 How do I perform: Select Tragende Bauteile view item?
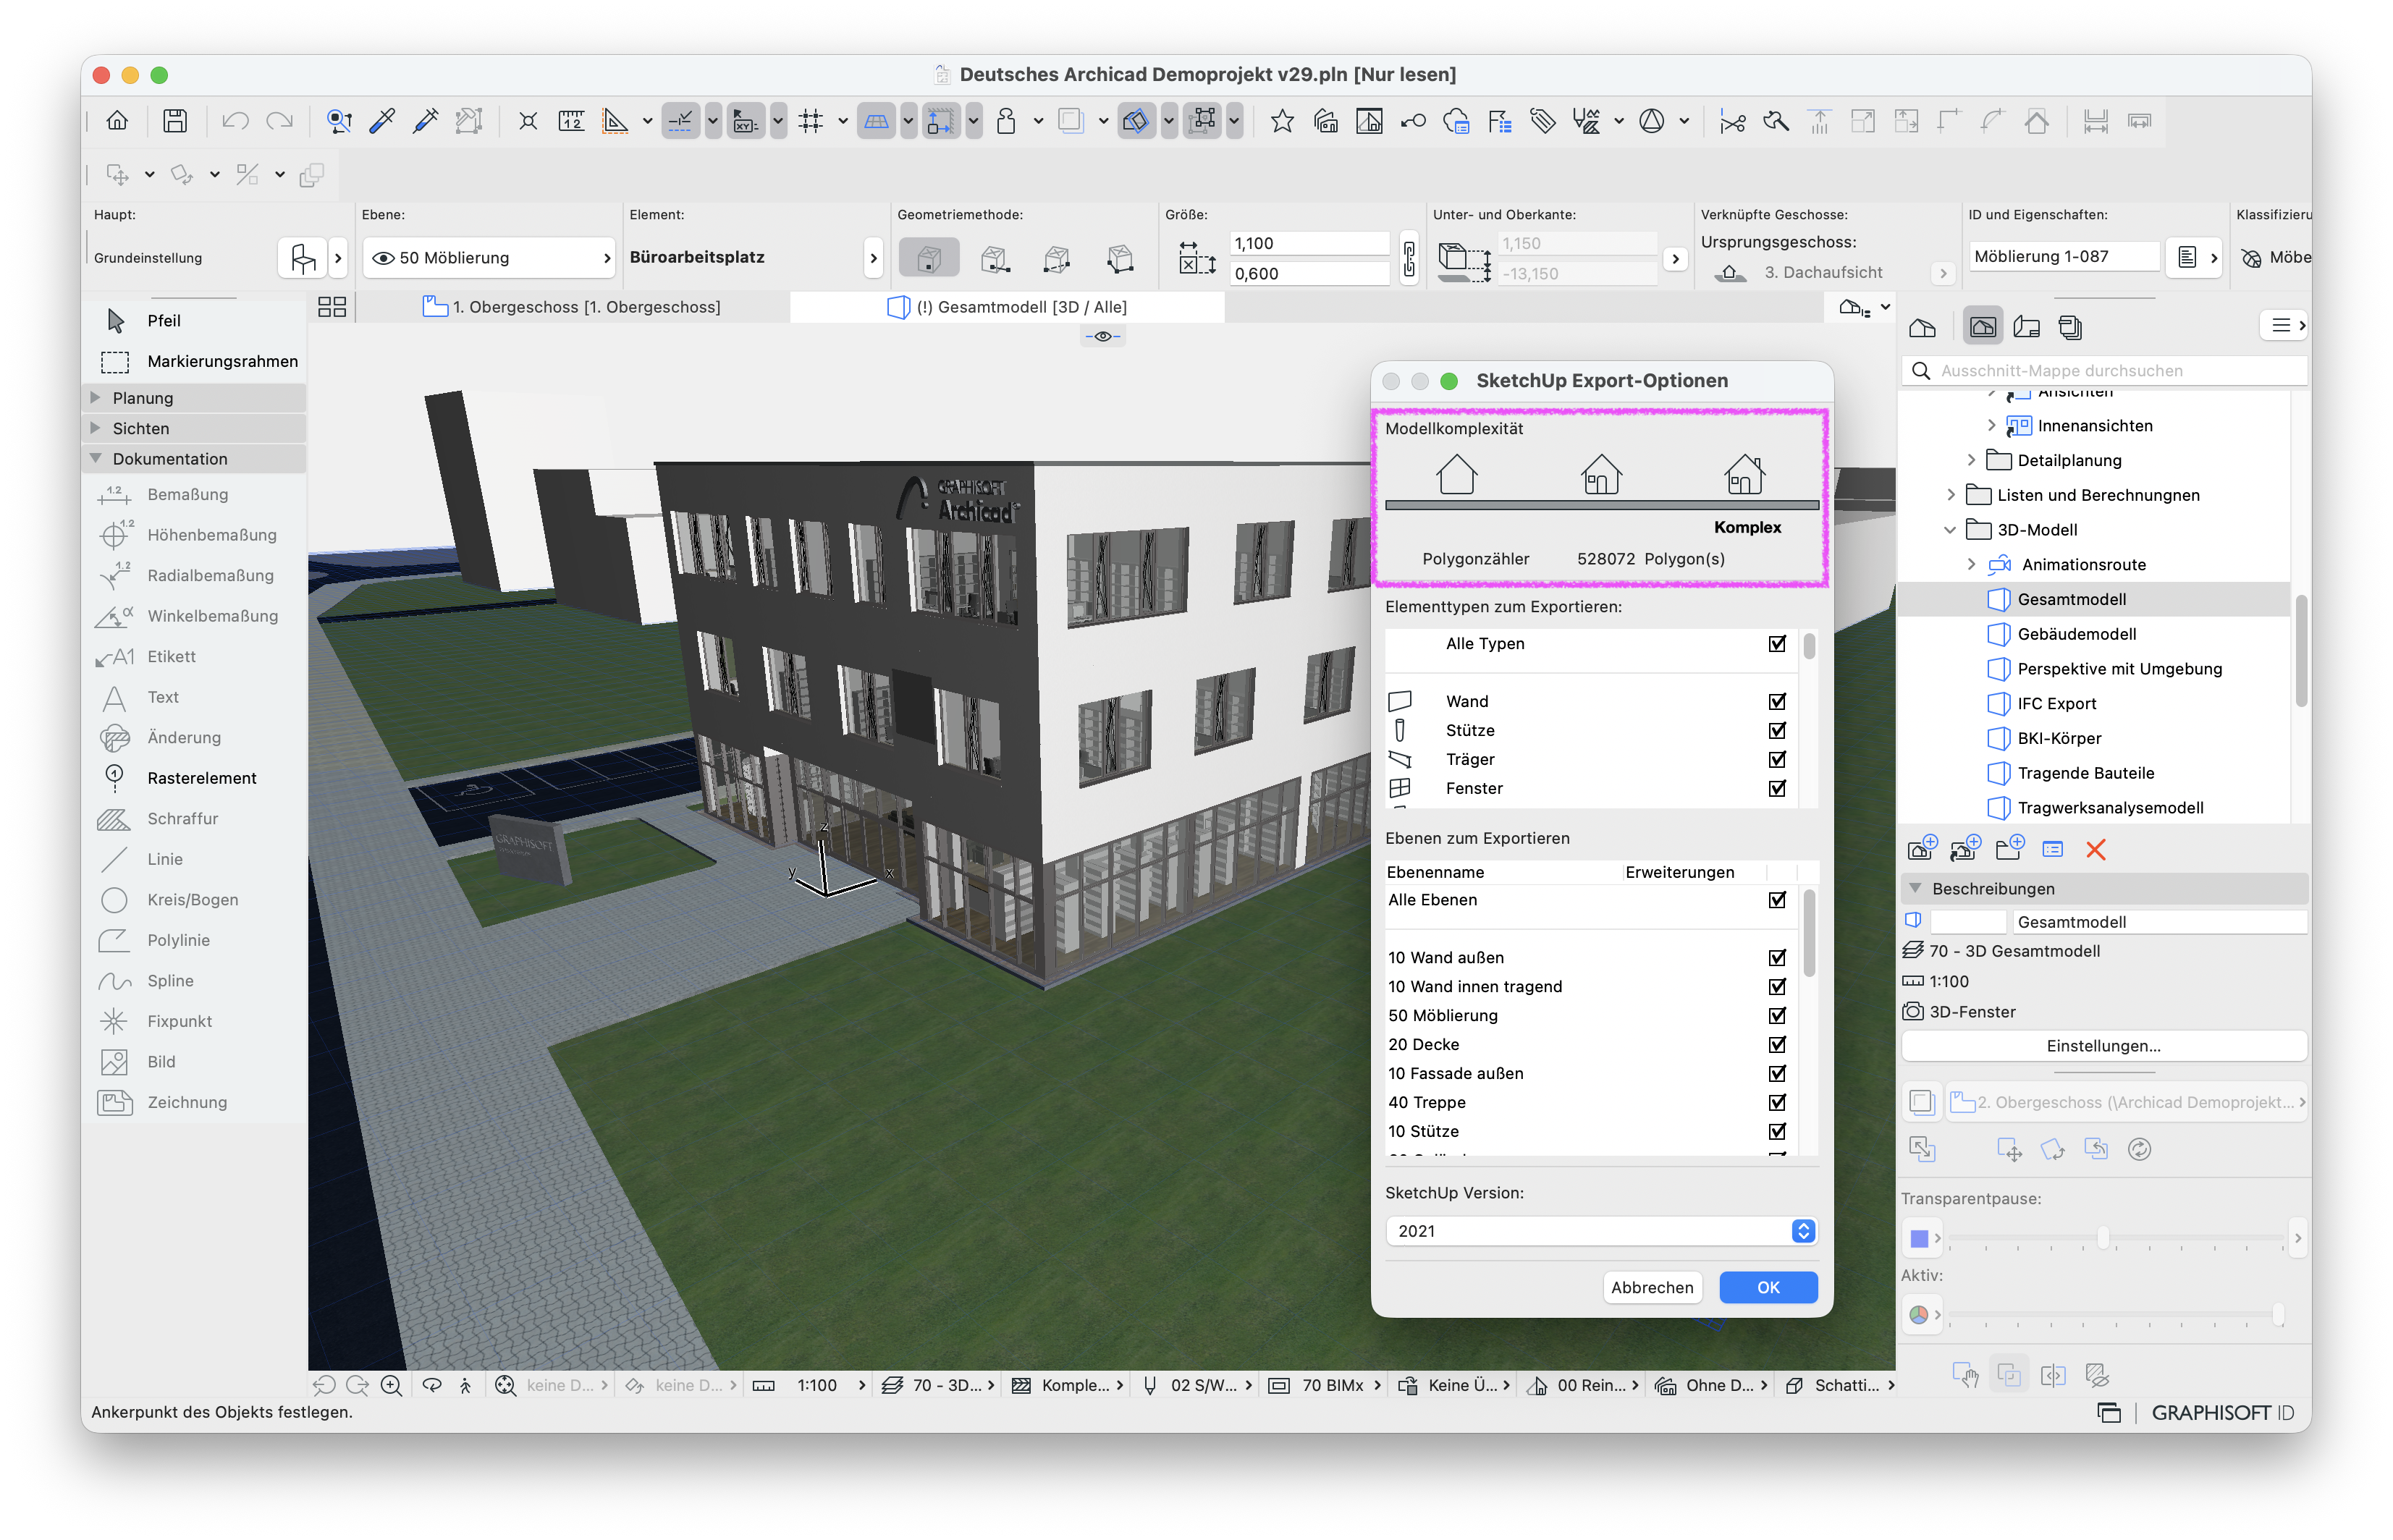tap(2085, 773)
